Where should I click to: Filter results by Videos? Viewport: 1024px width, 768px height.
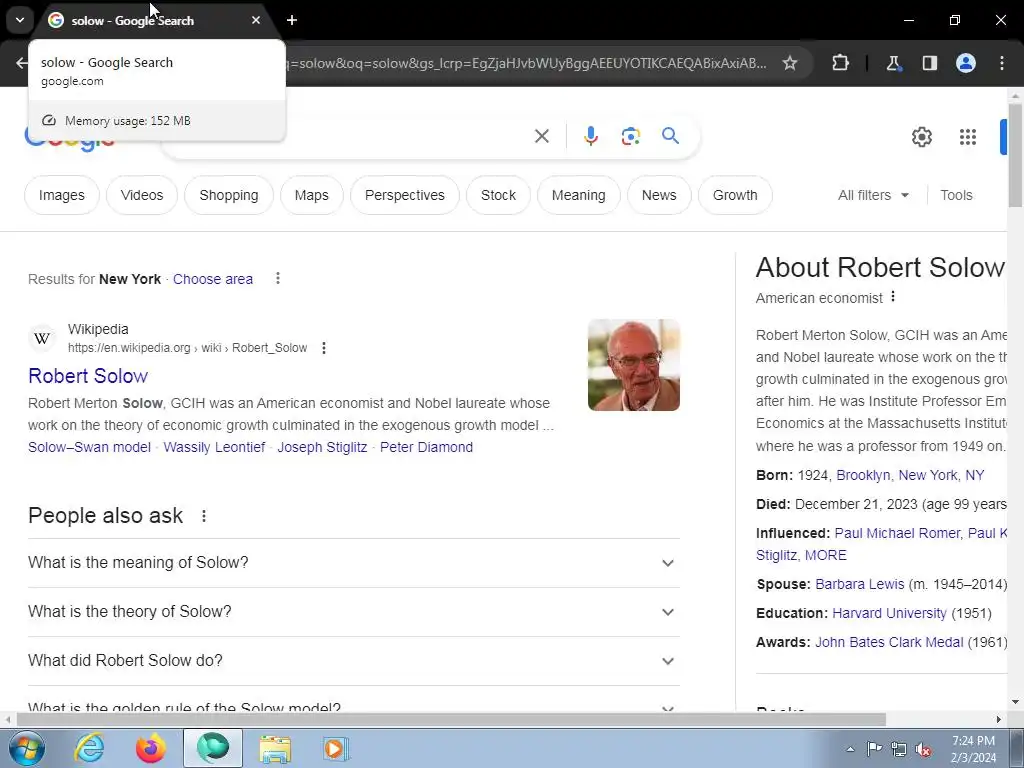(142, 195)
